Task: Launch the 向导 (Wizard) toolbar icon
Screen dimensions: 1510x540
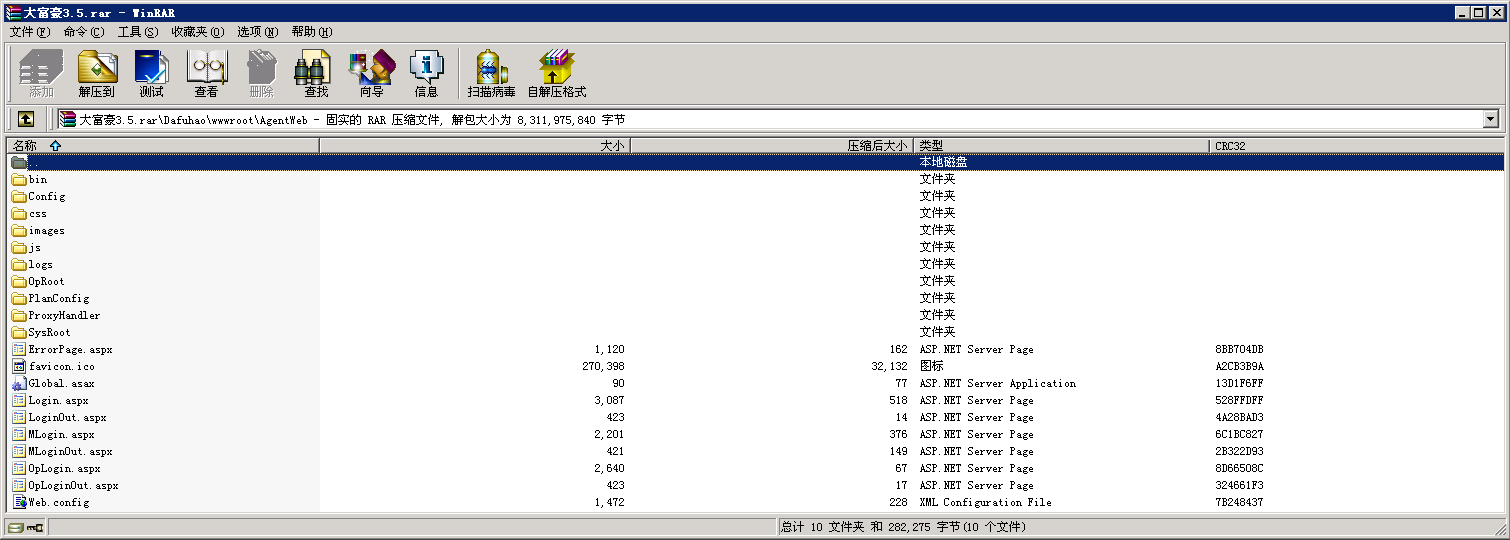Action: tap(371, 74)
